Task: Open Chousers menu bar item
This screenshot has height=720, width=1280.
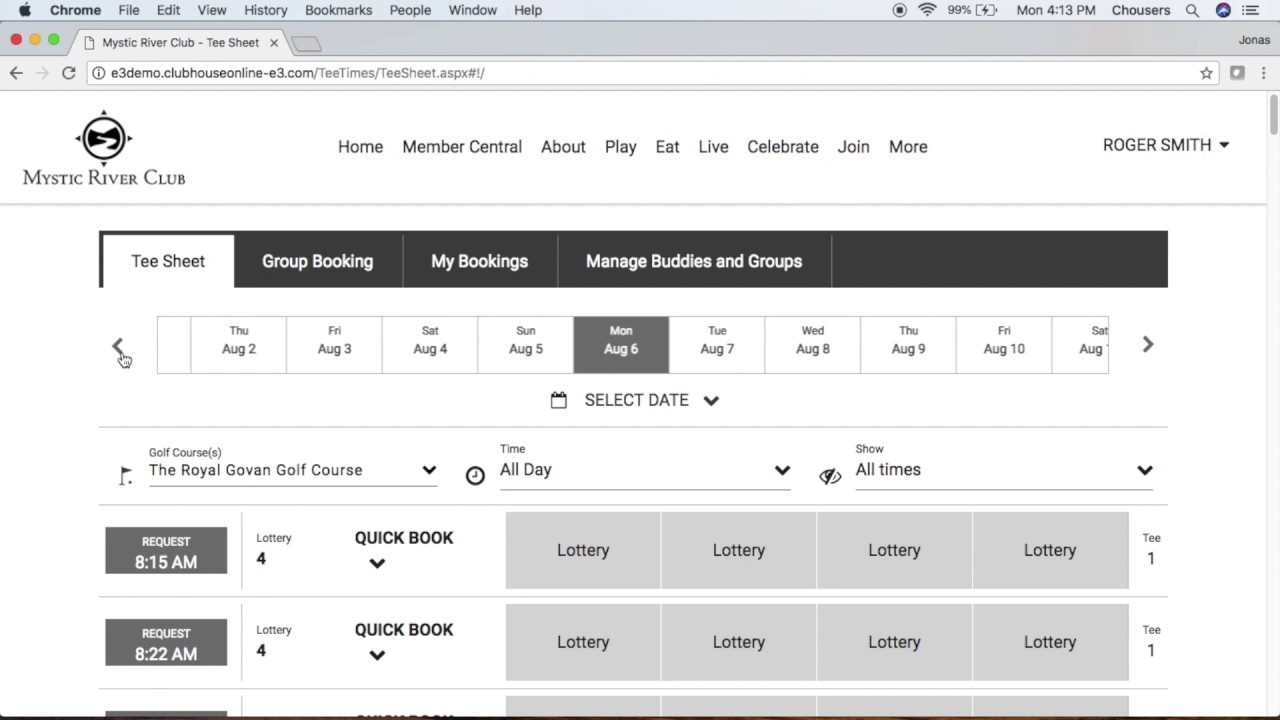Action: pos(1141,10)
